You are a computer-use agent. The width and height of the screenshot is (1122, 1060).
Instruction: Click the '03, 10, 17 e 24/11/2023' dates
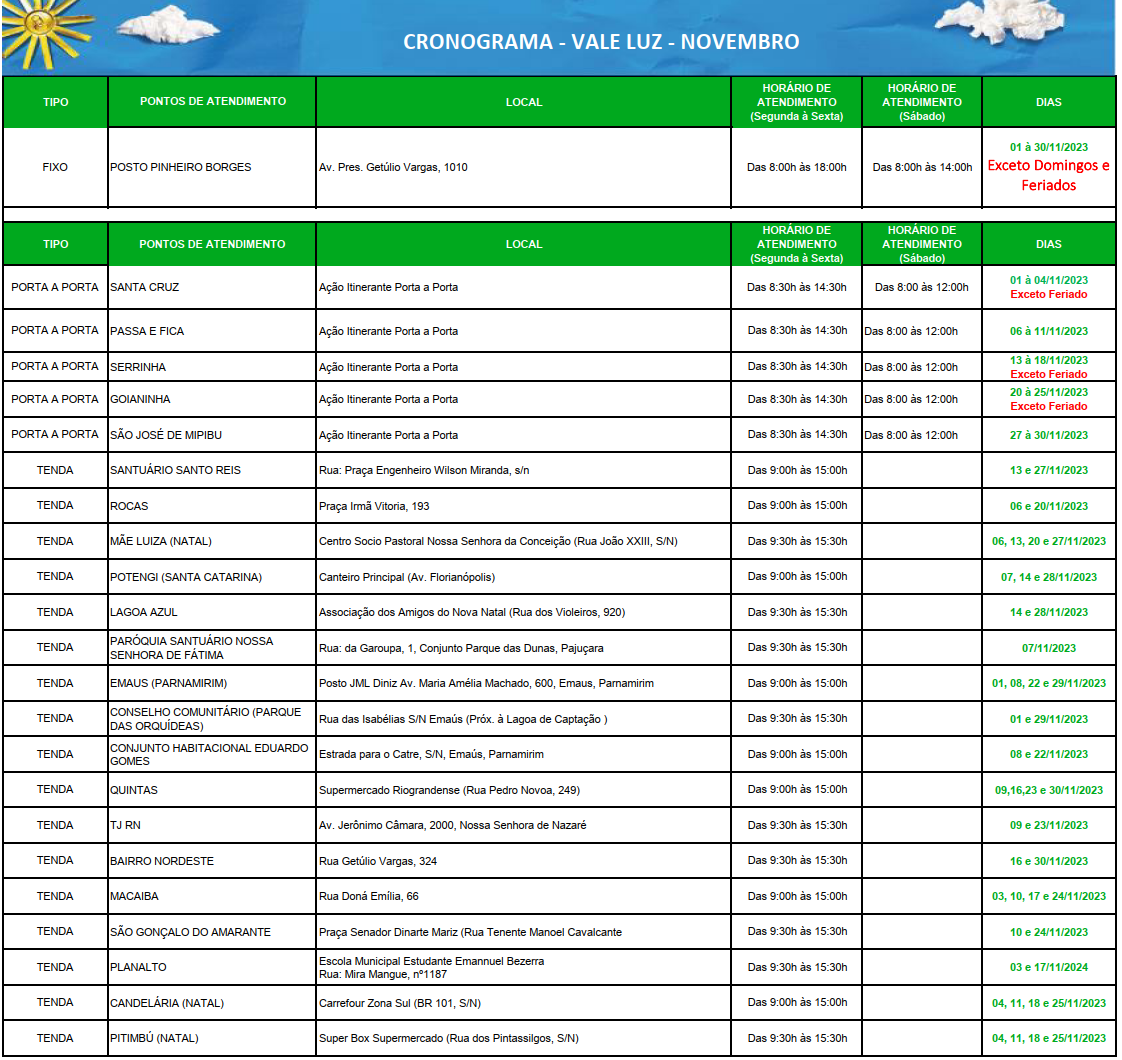click(1048, 895)
